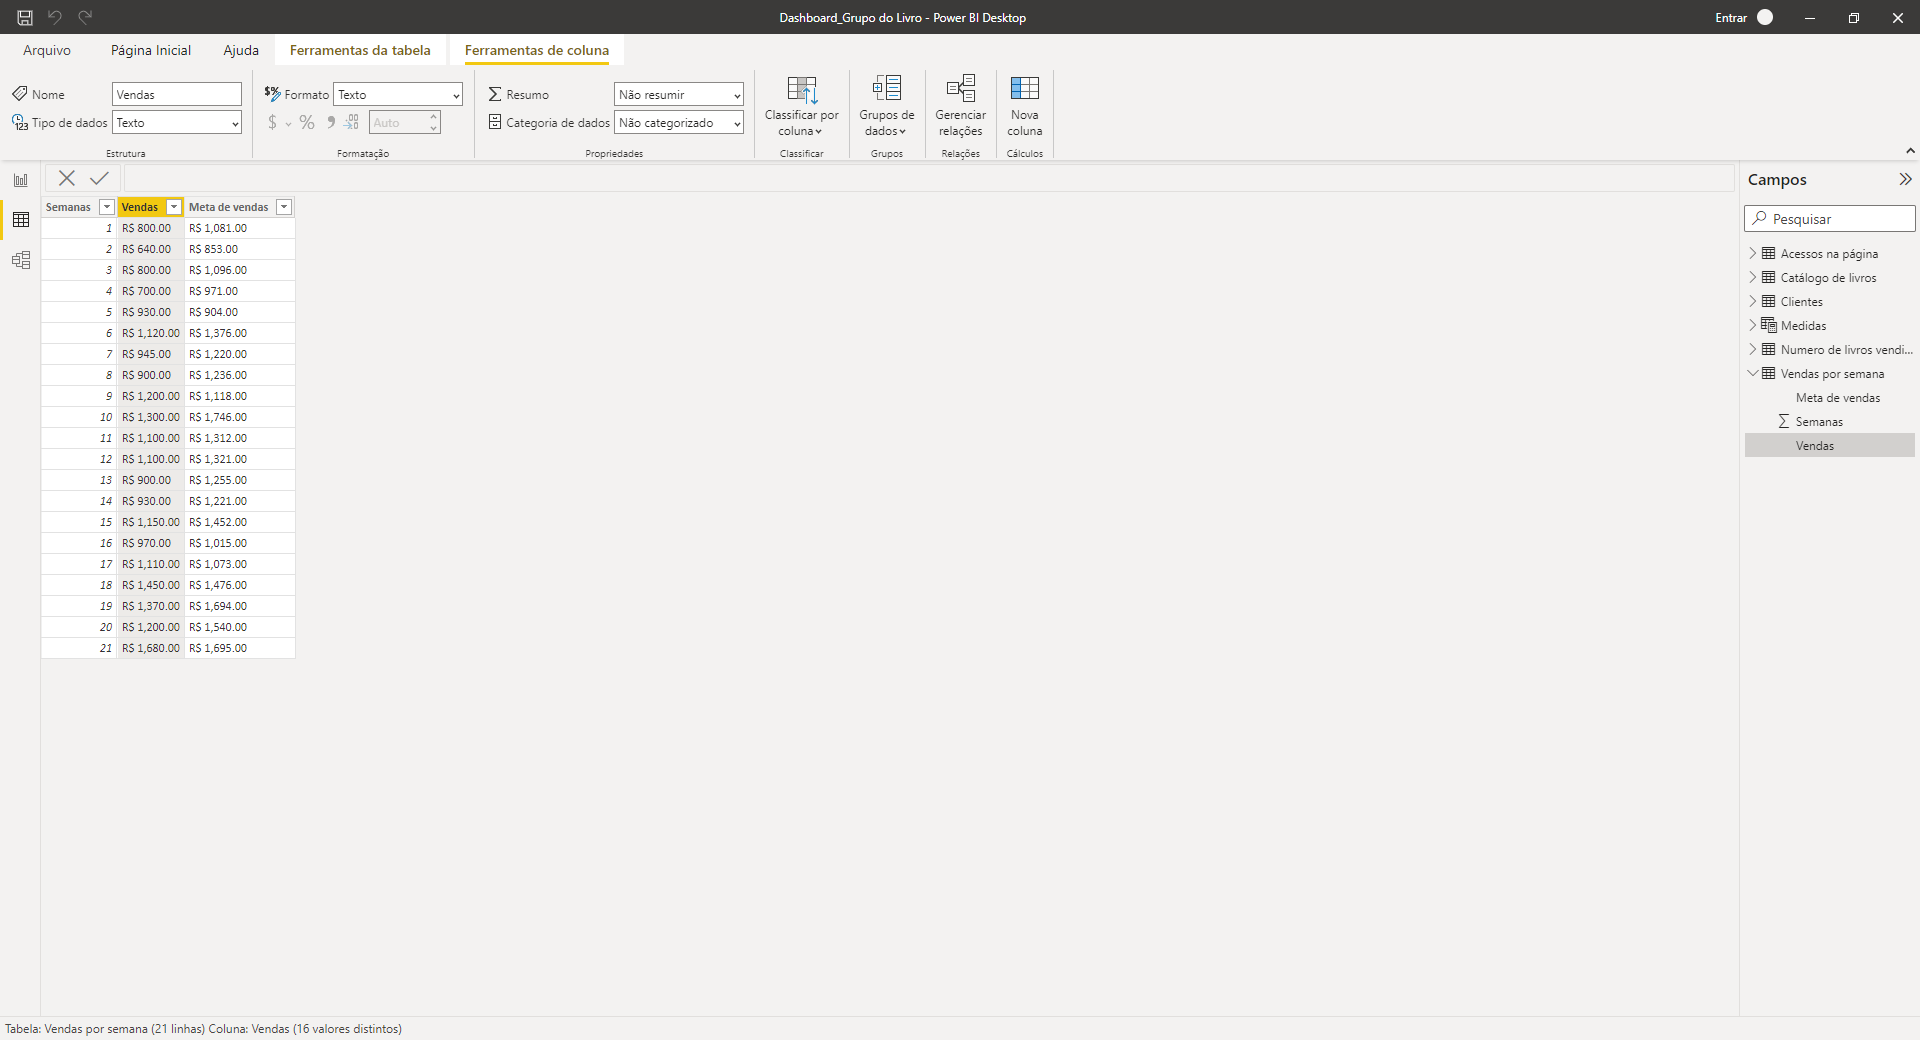Commit formula with the checkmark icon

(99, 178)
